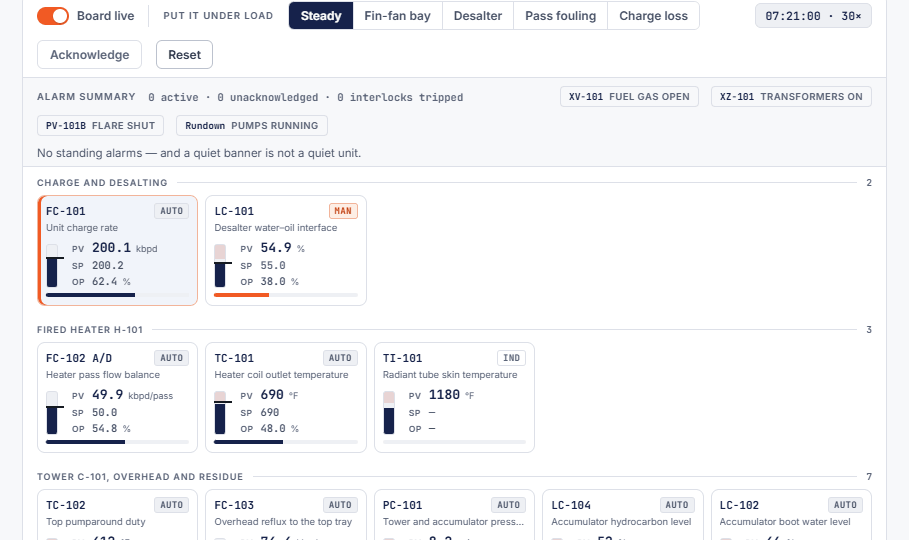Open the LC-102 Accumulator boot water card
The height and width of the screenshot is (540, 909).
tap(791, 514)
